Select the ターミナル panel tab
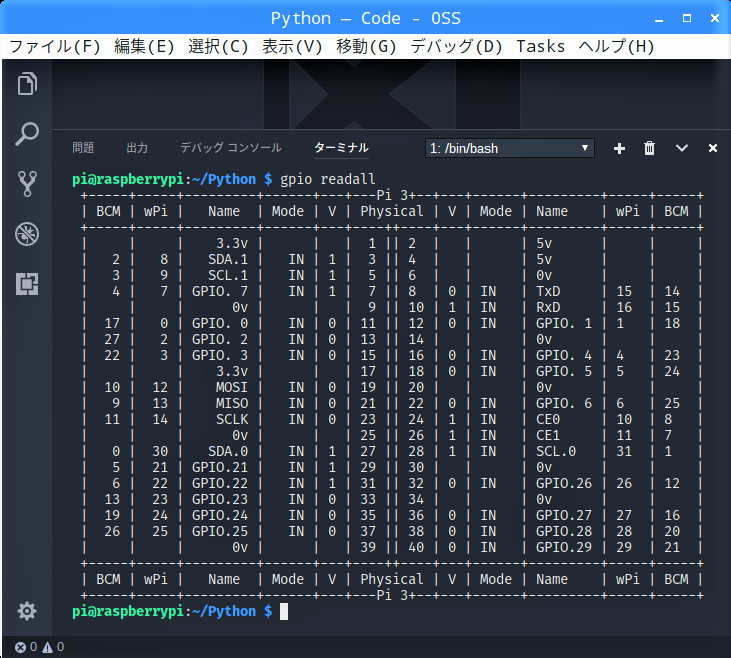Viewport: 731px width, 658px height. tap(341, 148)
